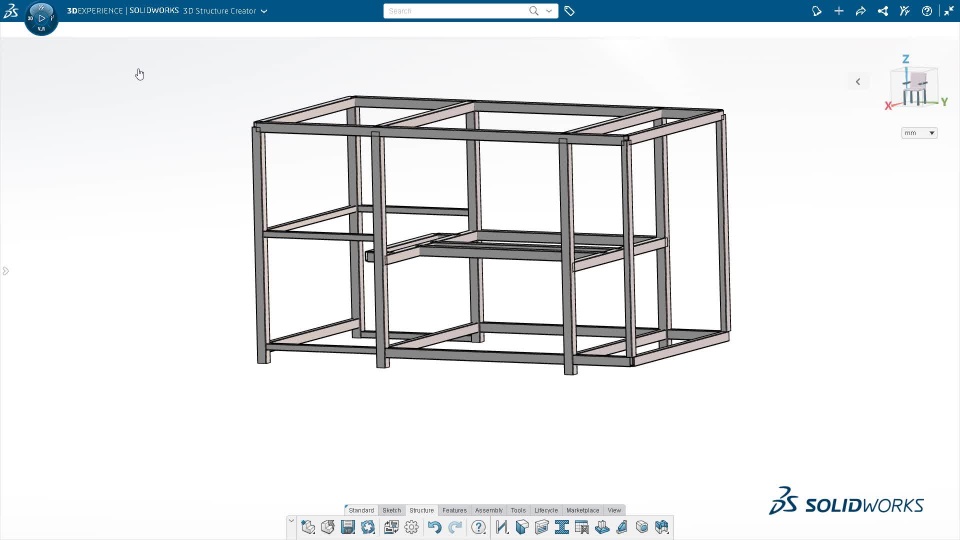Screen dimensions: 960x540
Task: Open the 3D Structure Creator app dropdown
Action: pos(264,11)
